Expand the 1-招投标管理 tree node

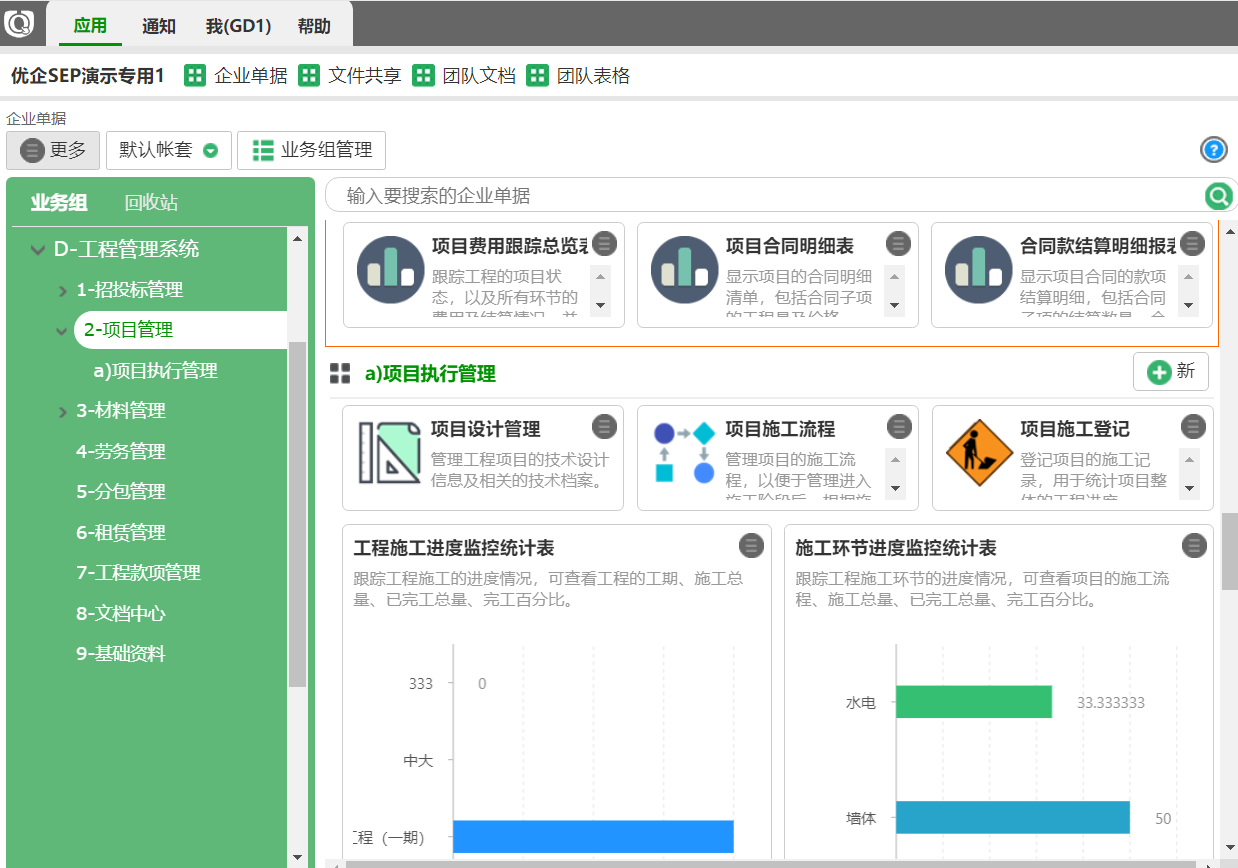(62, 291)
